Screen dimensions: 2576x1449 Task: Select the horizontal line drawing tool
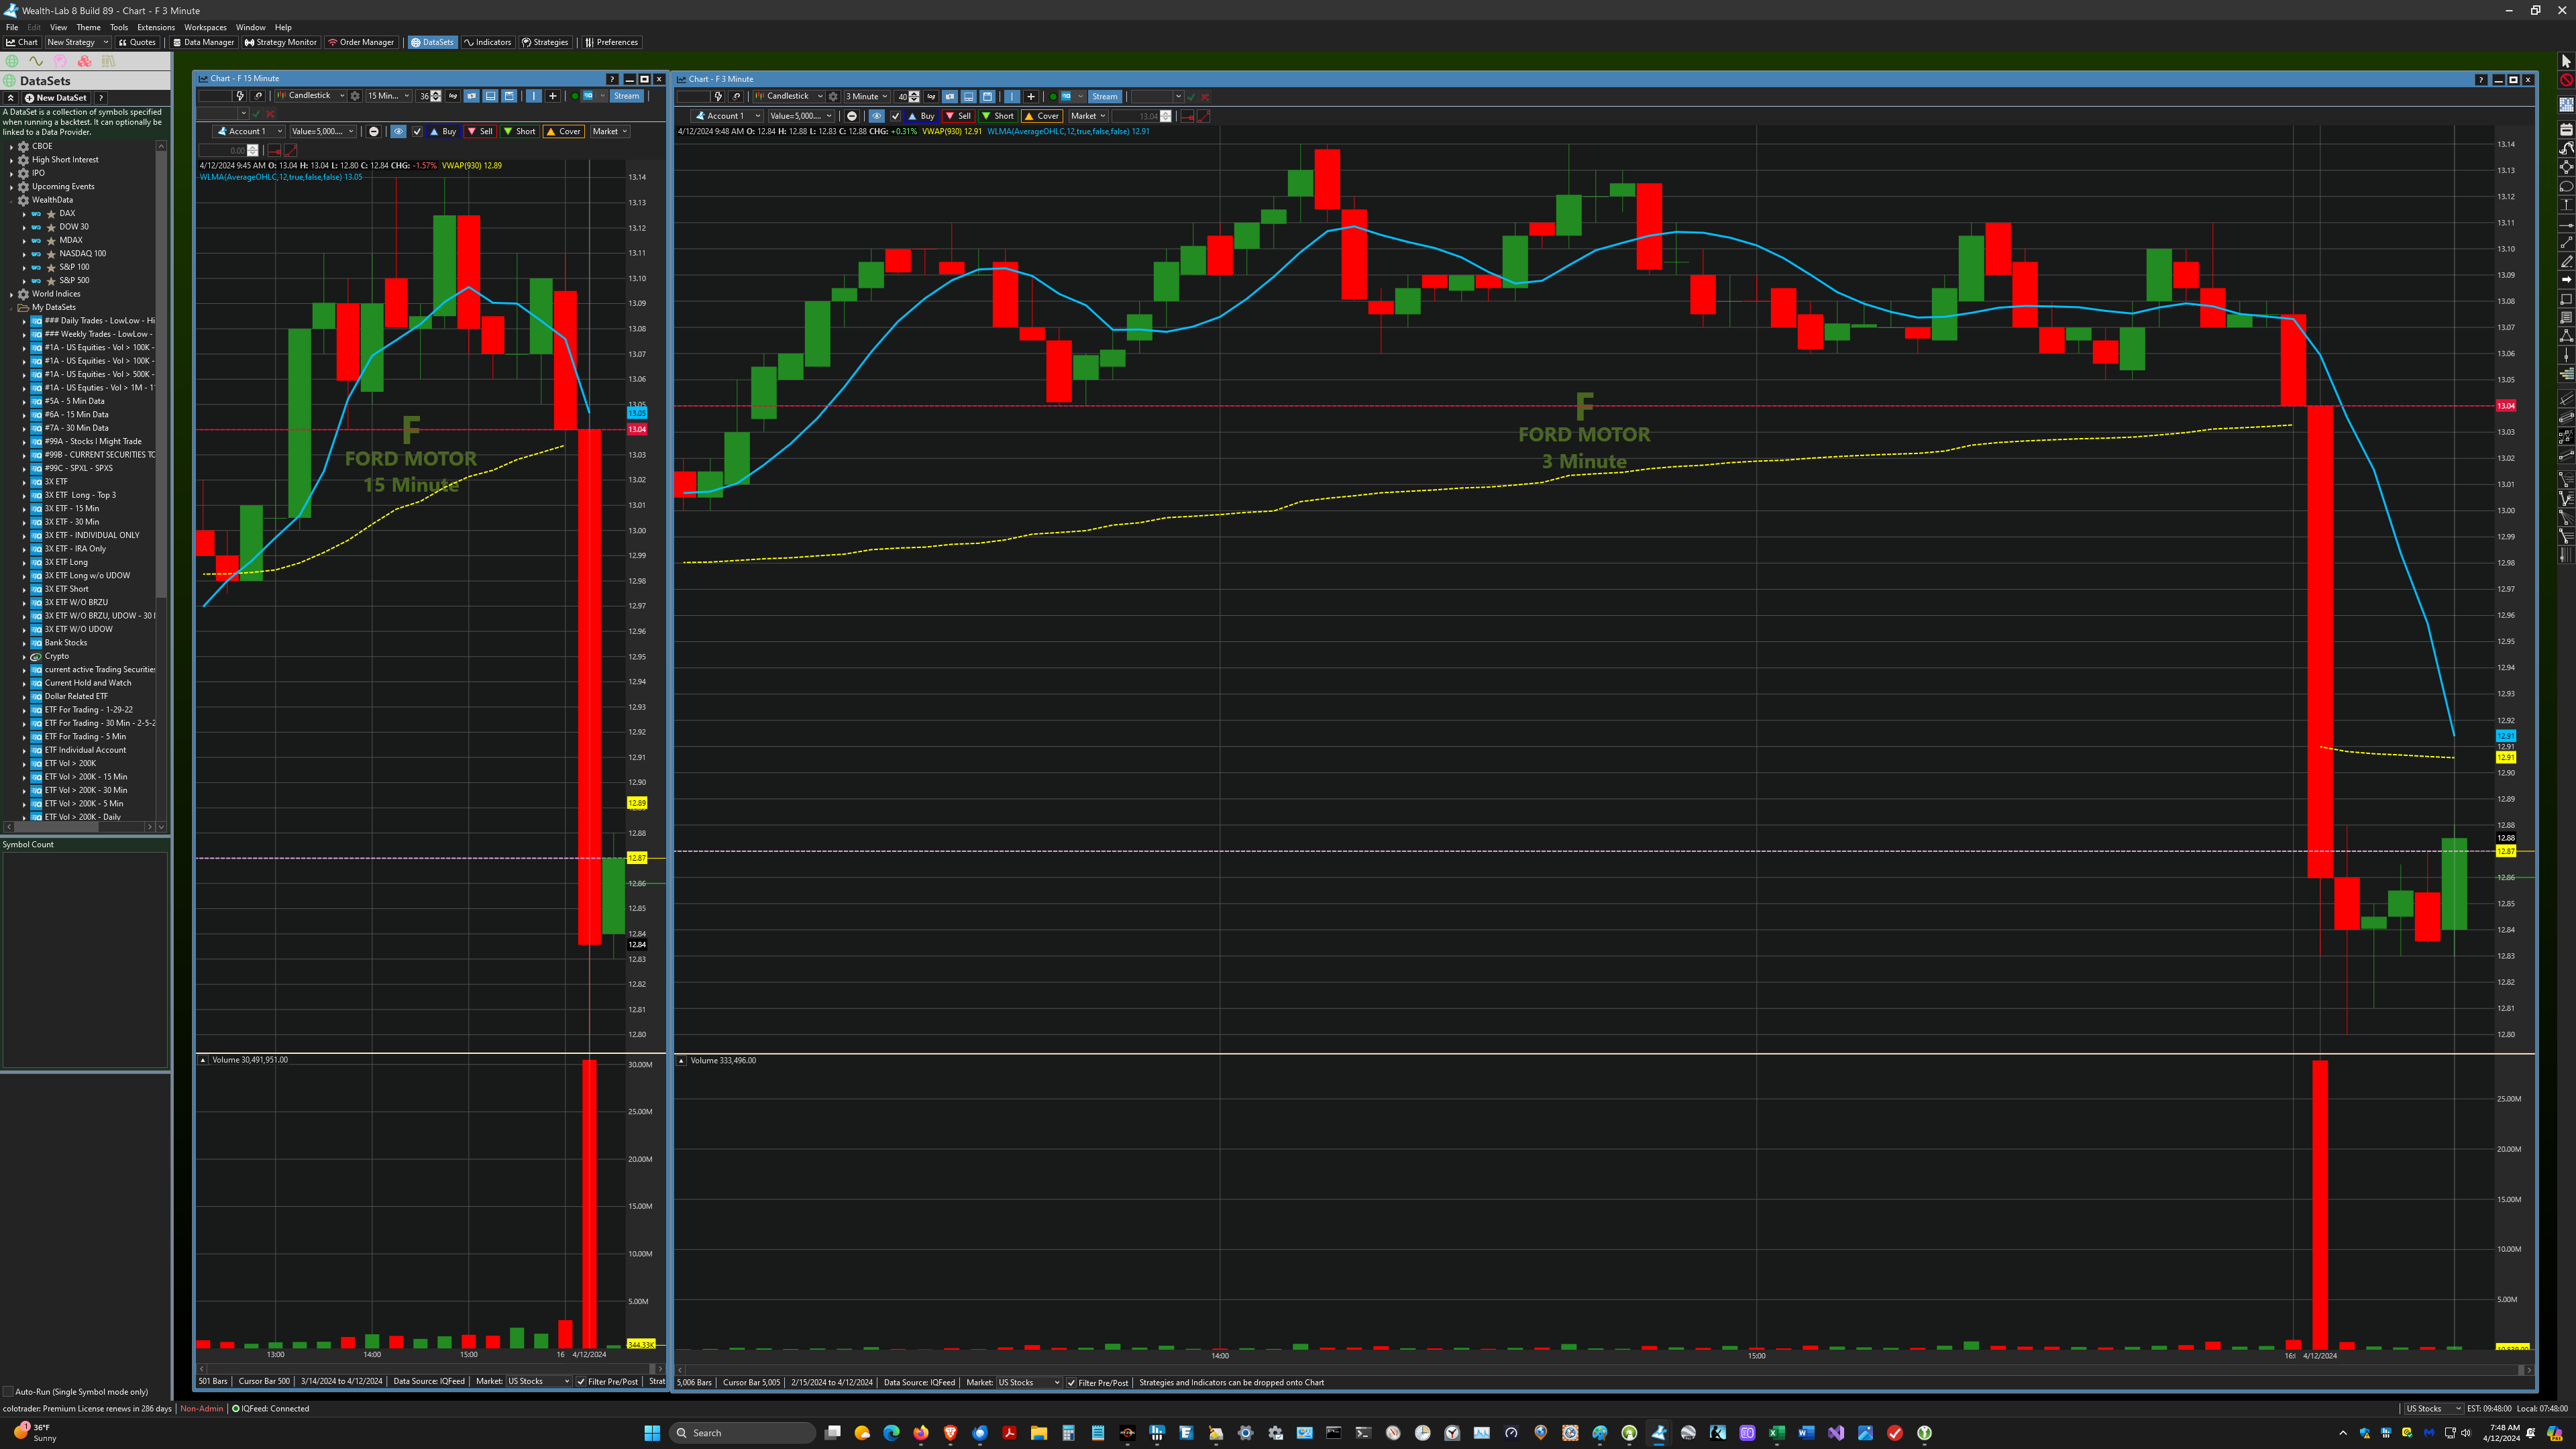pos(2566,225)
